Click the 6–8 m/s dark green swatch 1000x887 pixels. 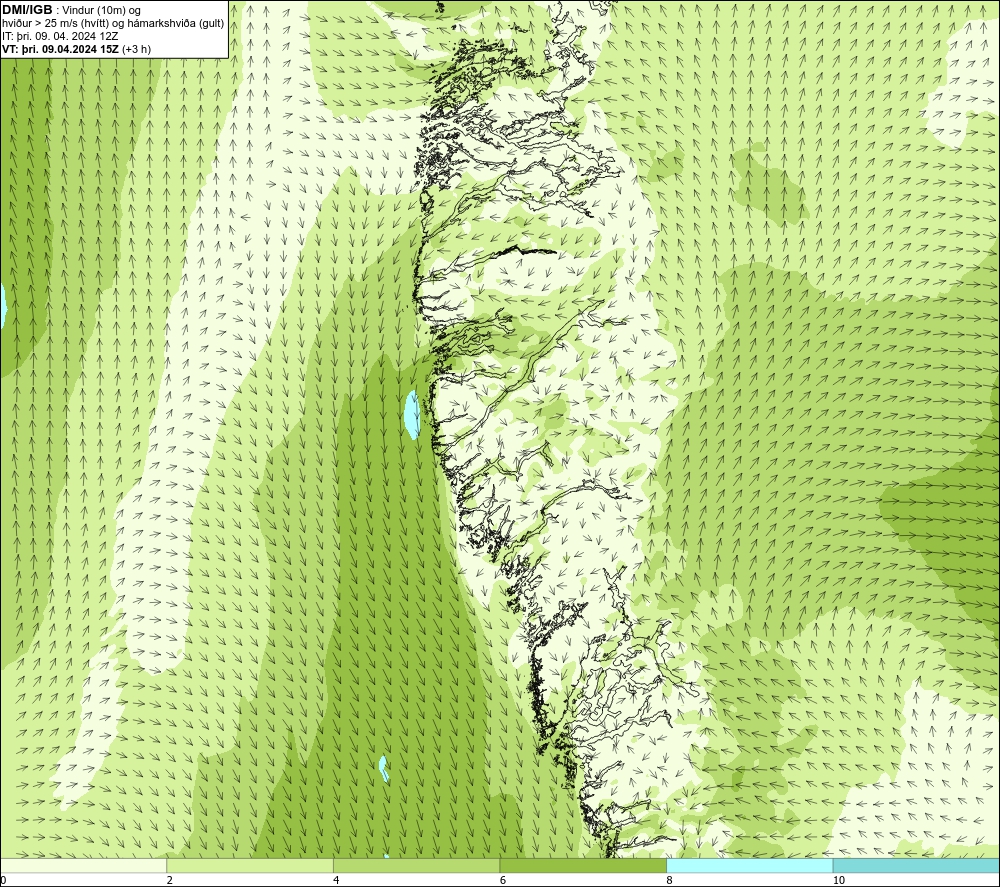coord(583,865)
